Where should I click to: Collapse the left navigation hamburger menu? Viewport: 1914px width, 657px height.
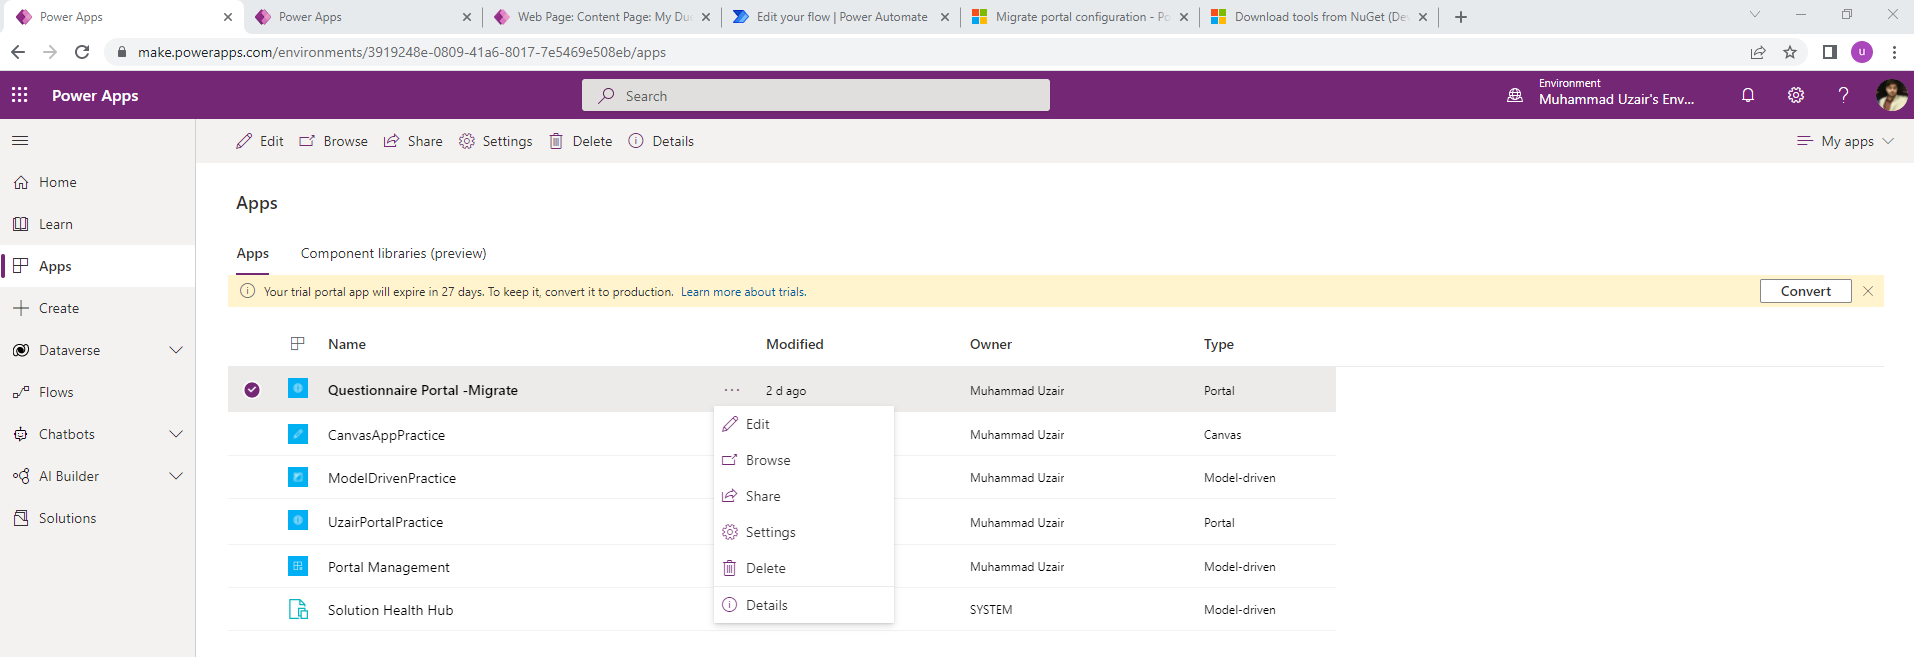(20, 141)
